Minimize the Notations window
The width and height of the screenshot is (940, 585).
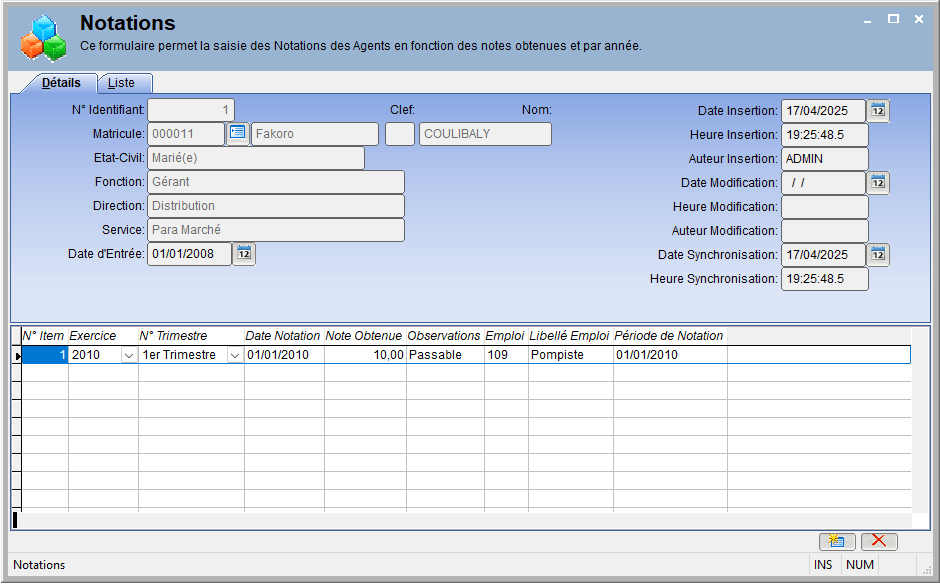point(867,20)
